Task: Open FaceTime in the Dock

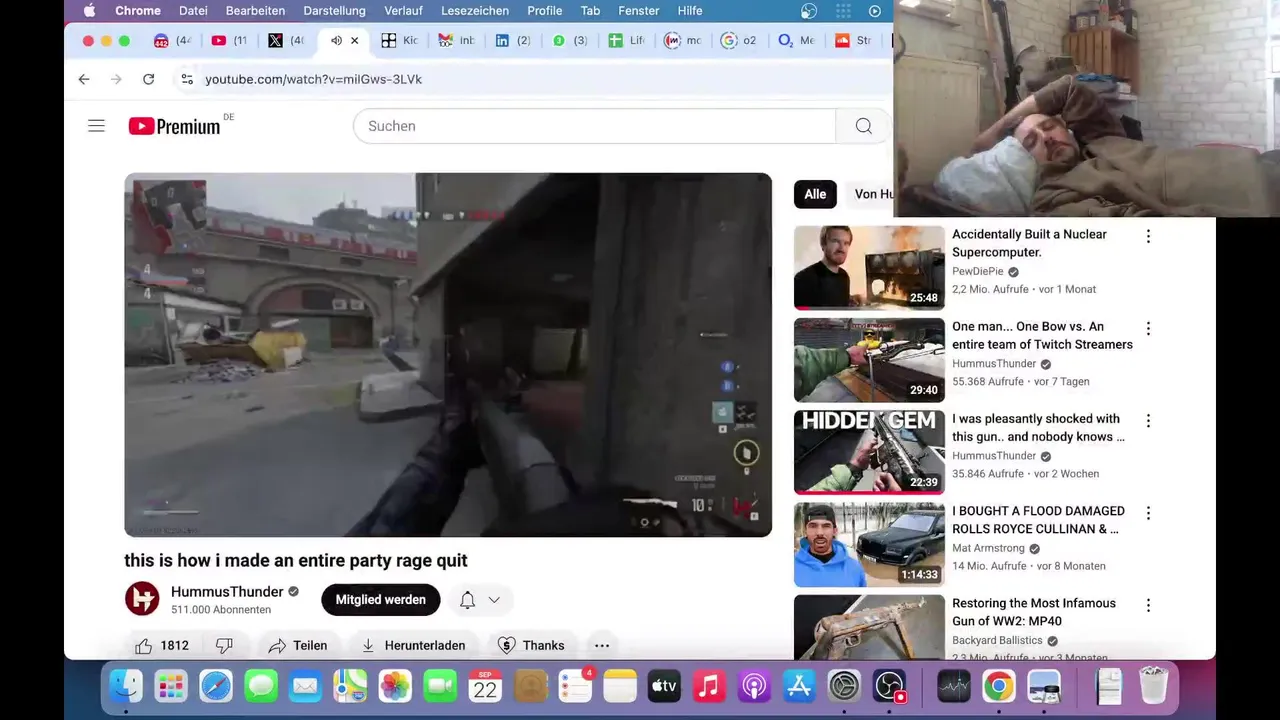Action: 440,687
